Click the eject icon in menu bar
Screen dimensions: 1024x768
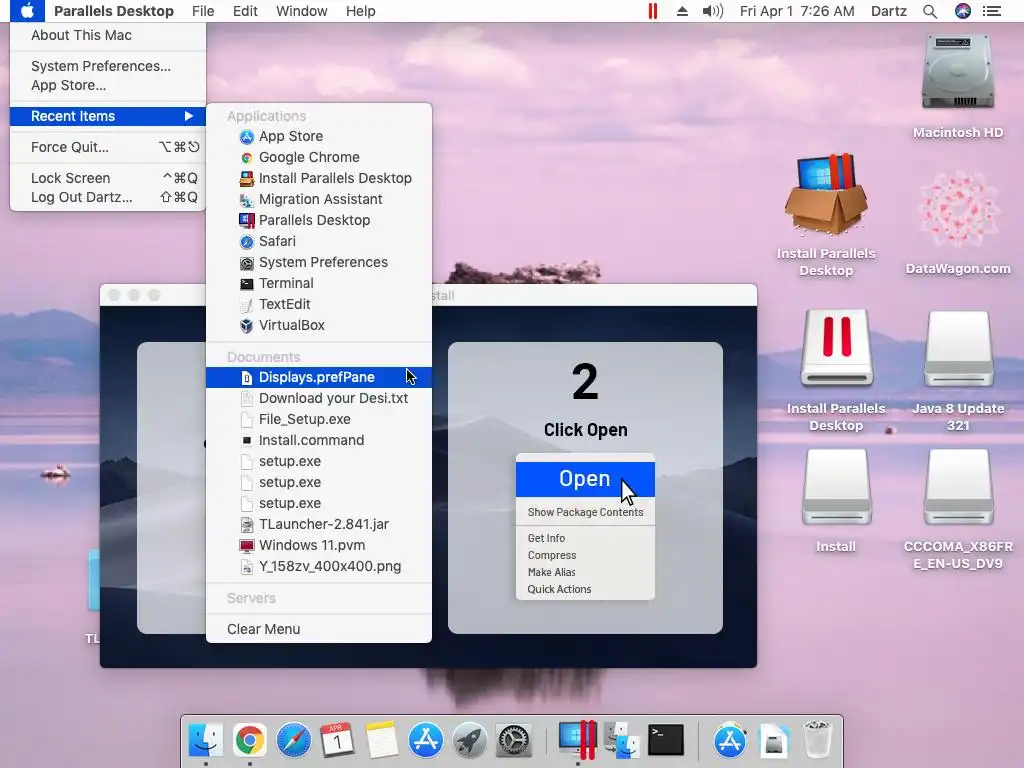pos(682,11)
